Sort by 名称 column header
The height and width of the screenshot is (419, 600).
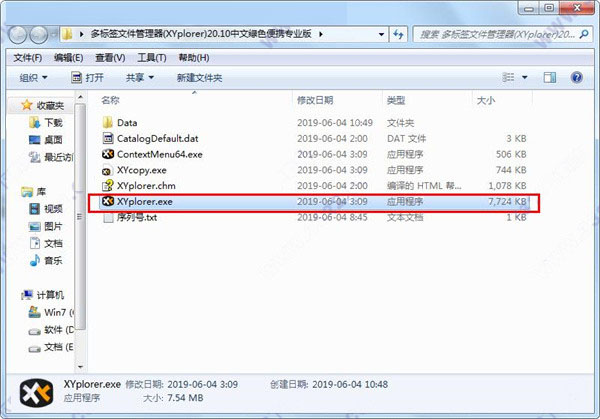click(x=111, y=100)
